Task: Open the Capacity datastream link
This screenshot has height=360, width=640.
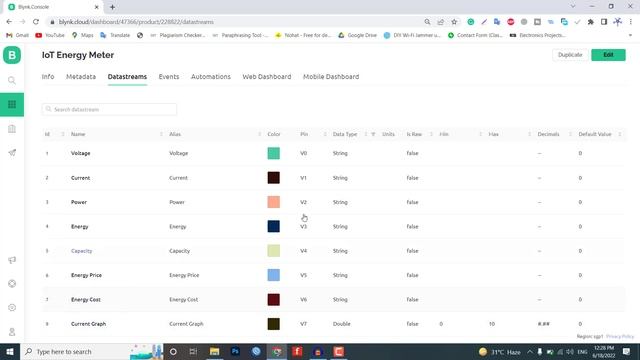Action: 82,251
